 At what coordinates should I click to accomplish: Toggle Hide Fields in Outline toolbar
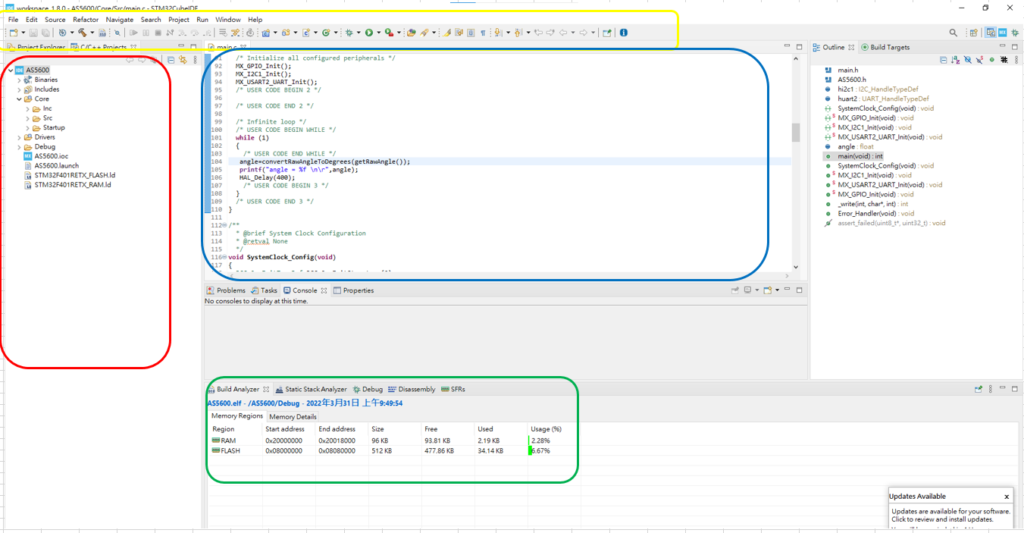coord(968,60)
